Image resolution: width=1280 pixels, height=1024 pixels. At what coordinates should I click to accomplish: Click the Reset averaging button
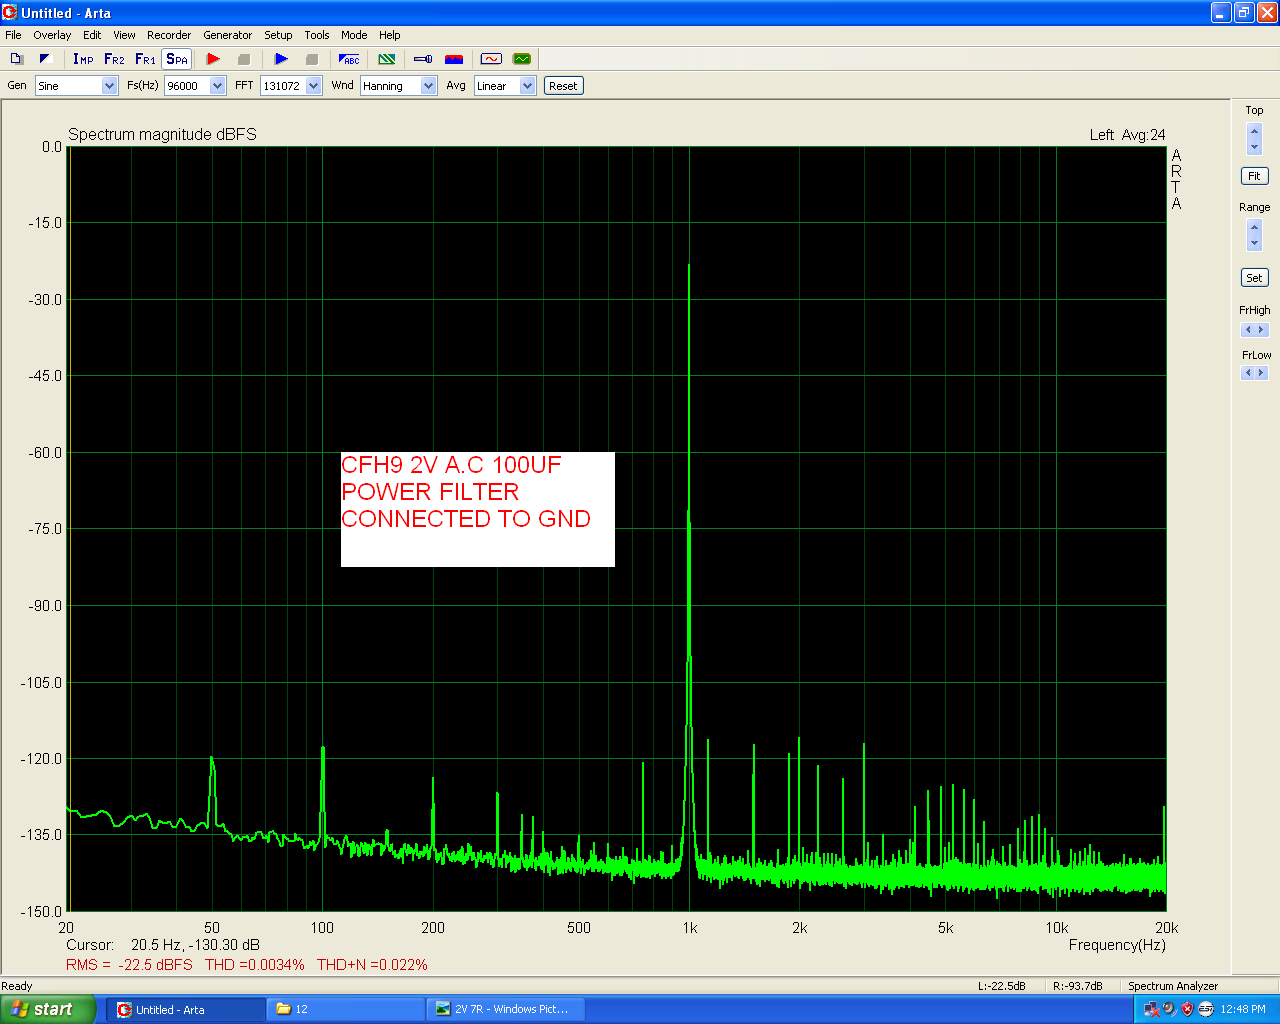coord(563,86)
